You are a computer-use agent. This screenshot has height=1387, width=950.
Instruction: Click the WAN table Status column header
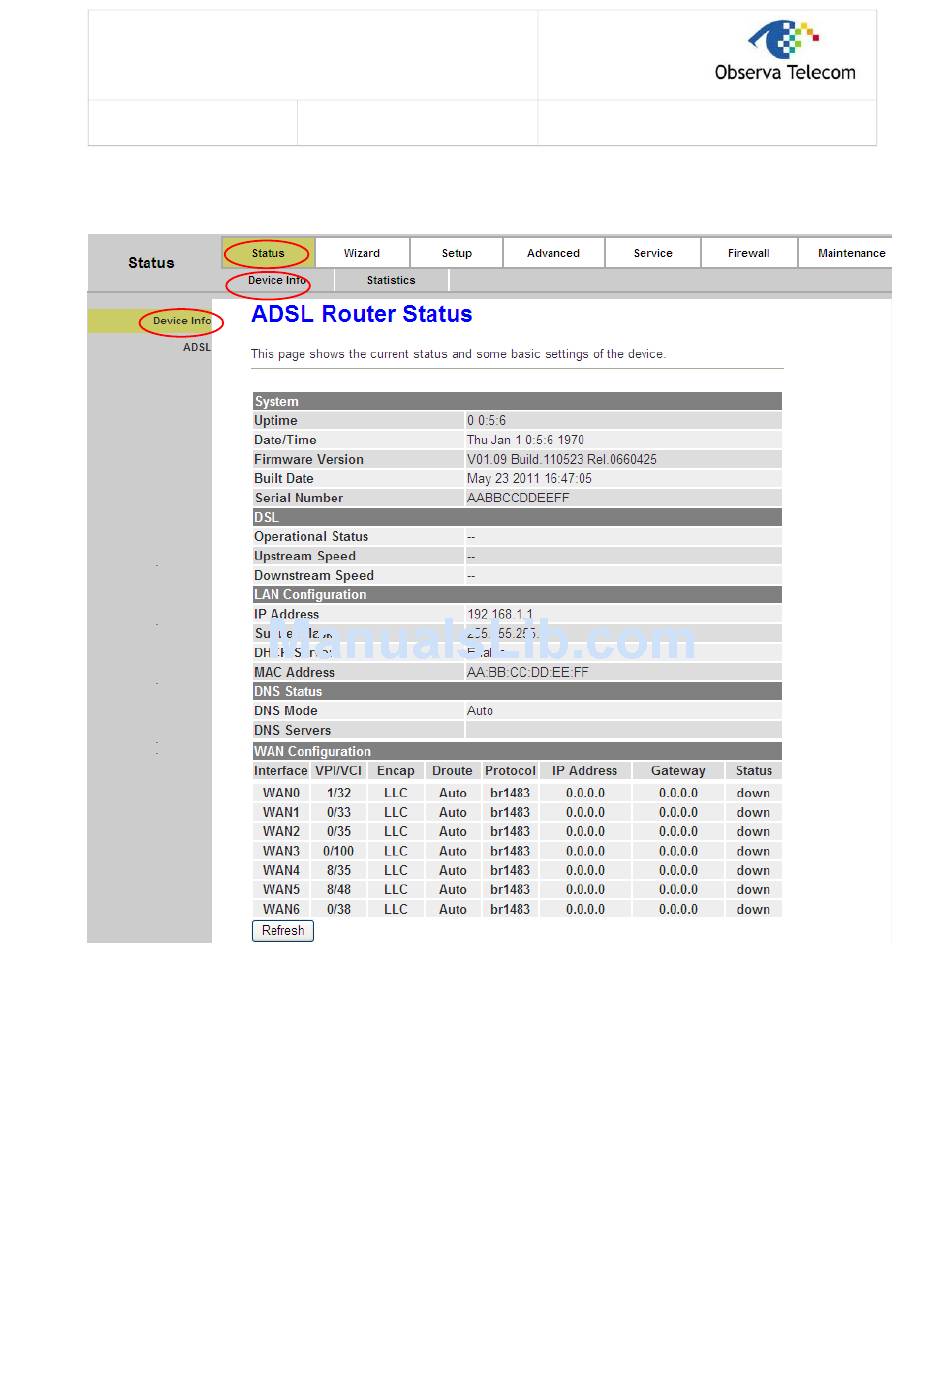[x=754, y=771]
